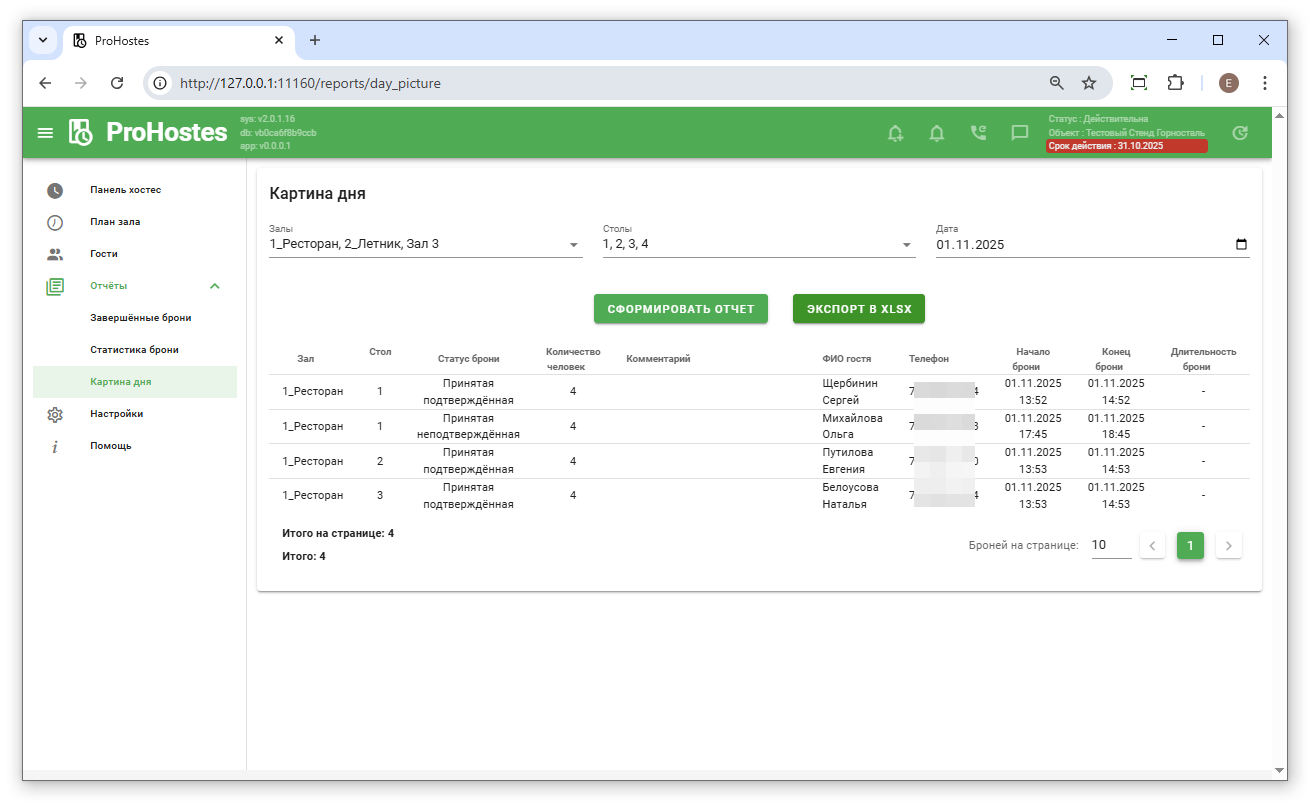The height and width of the screenshot is (805, 1315).
Task: Click the ProHostes logo icon
Action: 81,132
